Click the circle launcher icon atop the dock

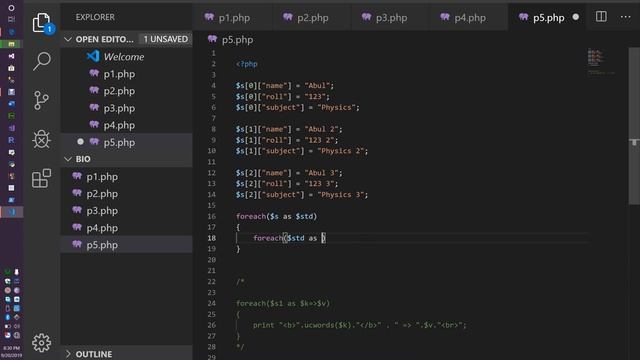[11, 8]
